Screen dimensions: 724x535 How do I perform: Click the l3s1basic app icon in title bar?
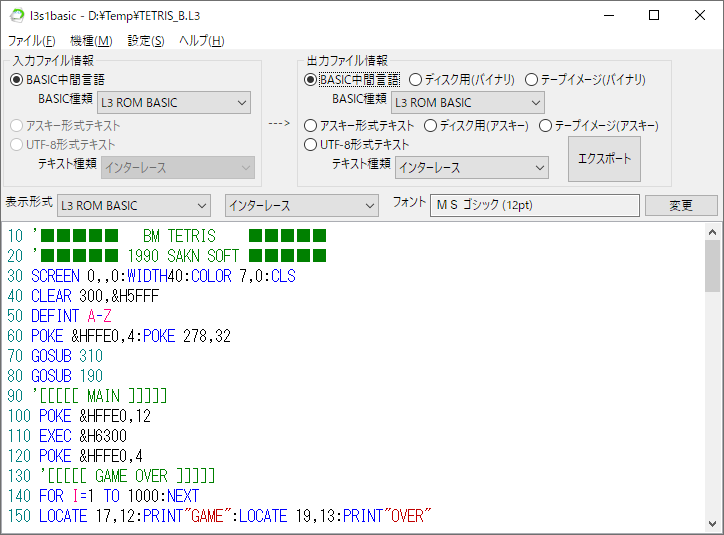click(x=17, y=15)
